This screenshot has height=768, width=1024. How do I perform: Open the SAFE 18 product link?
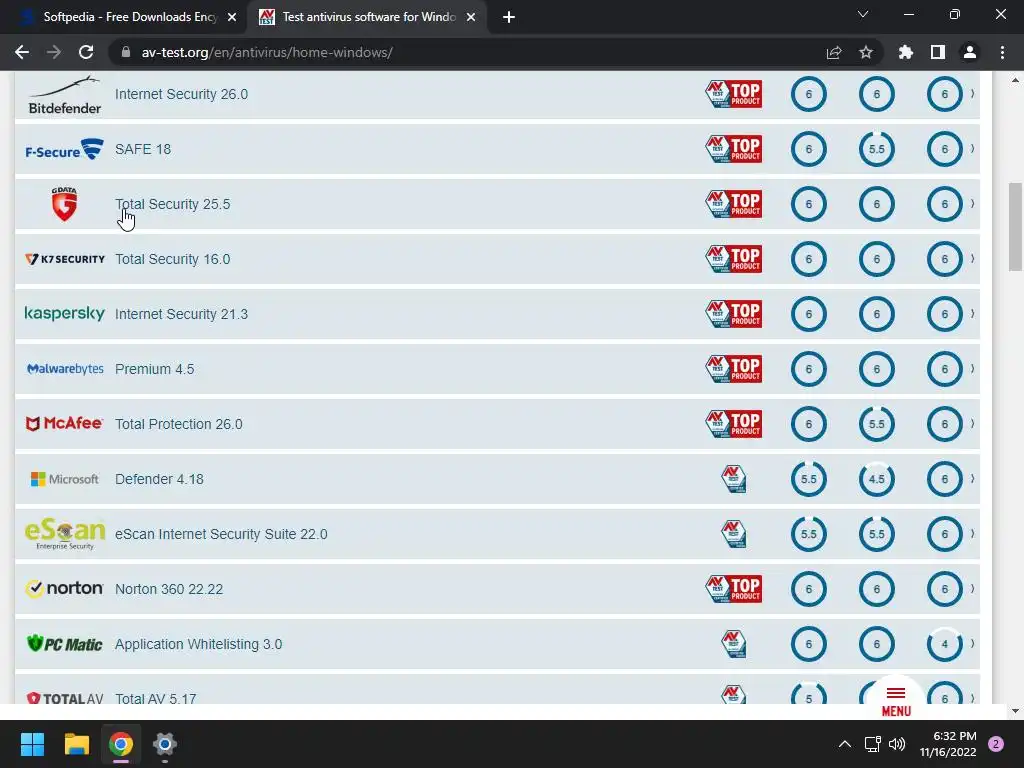143,149
